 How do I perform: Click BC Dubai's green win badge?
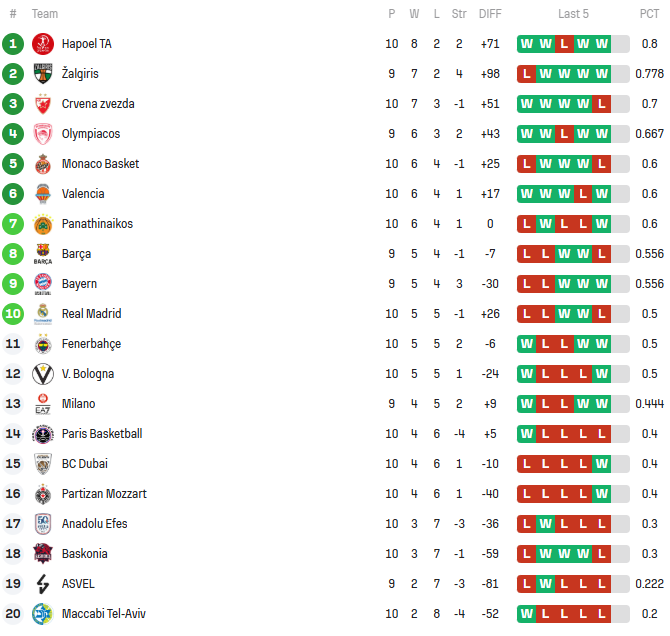point(601,464)
